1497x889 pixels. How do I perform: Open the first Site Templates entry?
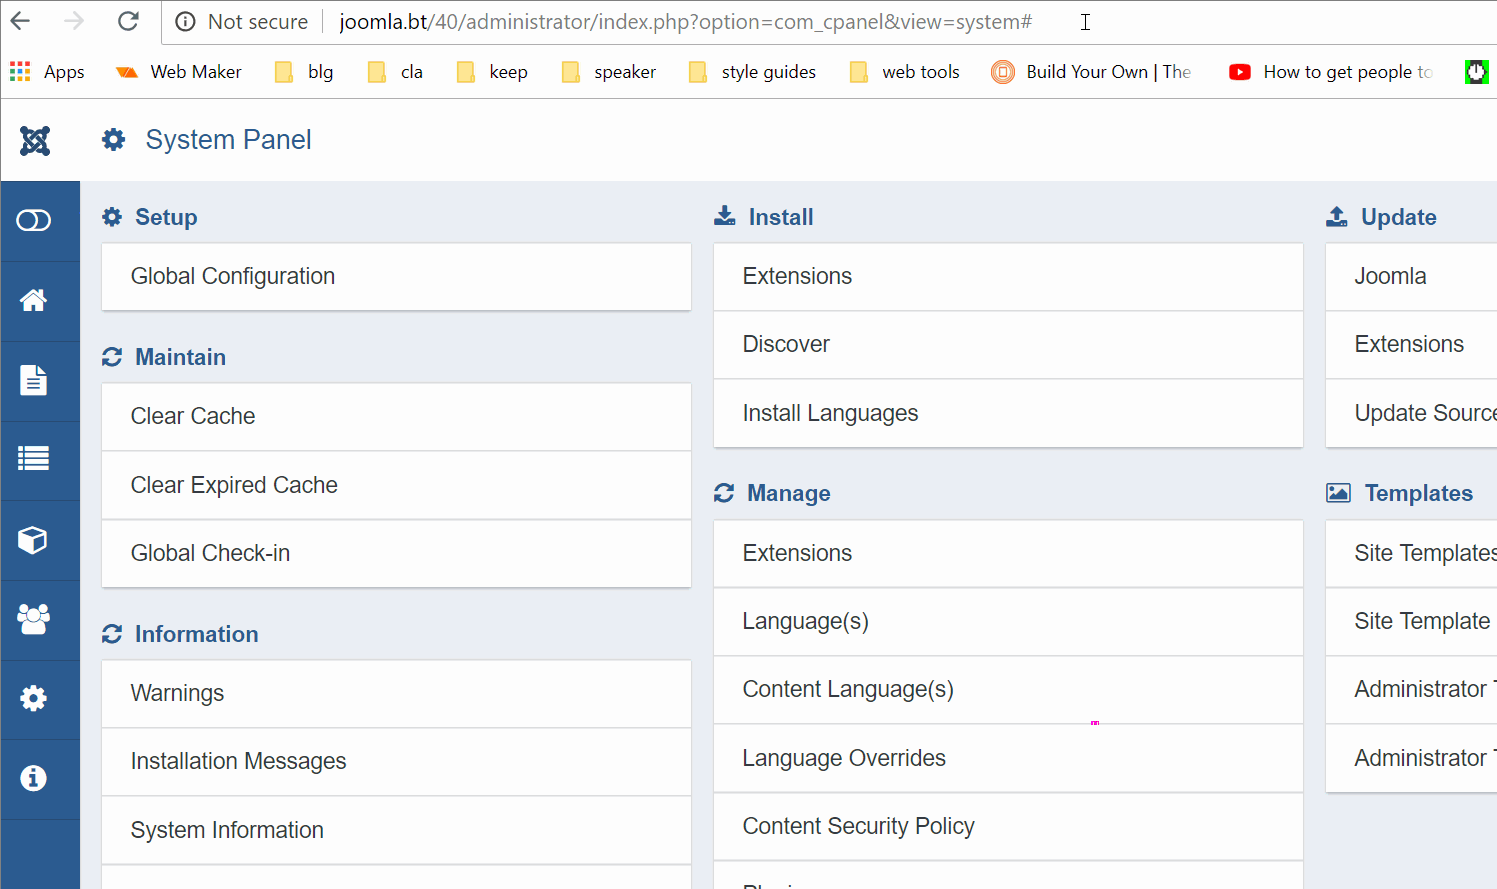coord(1411,553)
